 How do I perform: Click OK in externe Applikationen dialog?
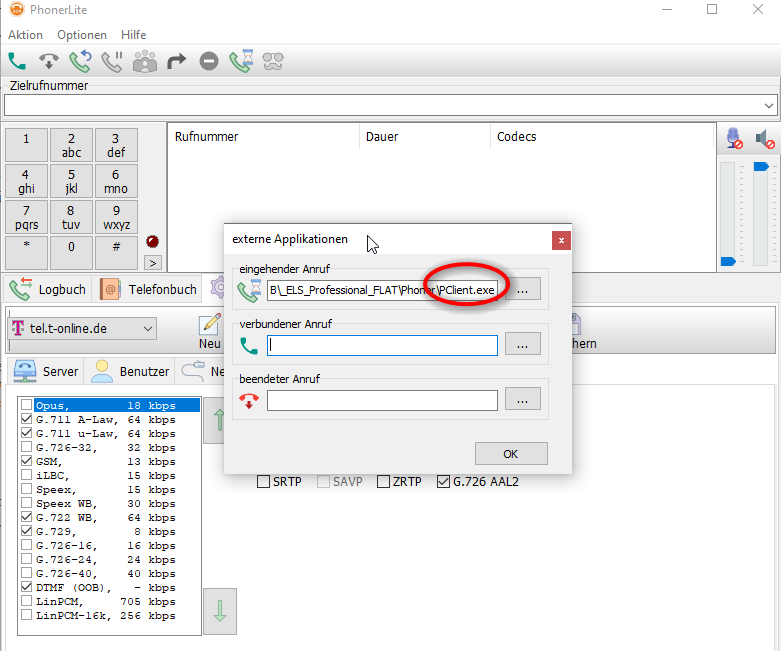[510, 453]
